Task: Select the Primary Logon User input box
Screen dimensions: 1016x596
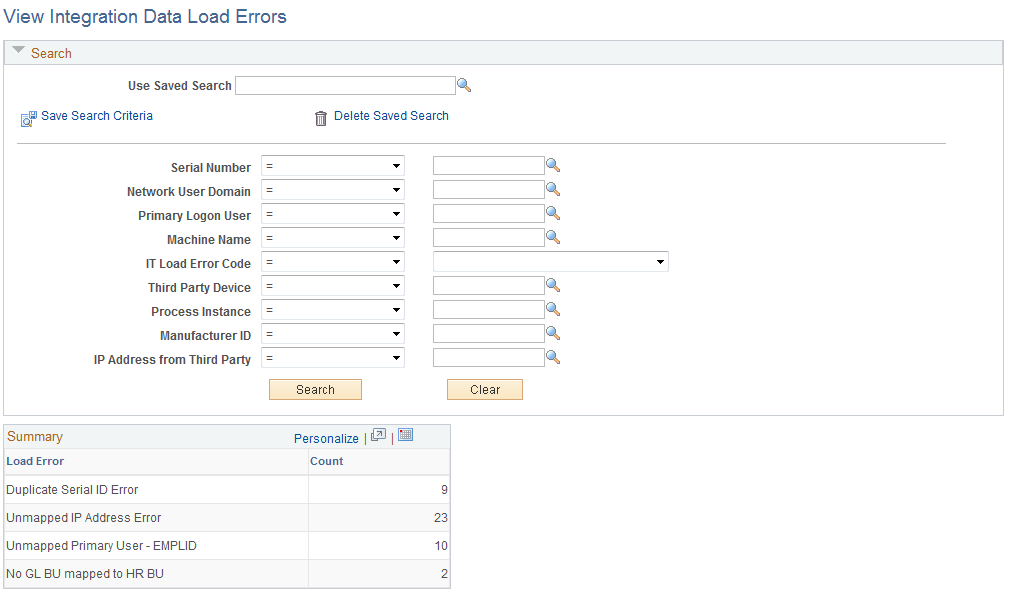Action: point(487,213)
